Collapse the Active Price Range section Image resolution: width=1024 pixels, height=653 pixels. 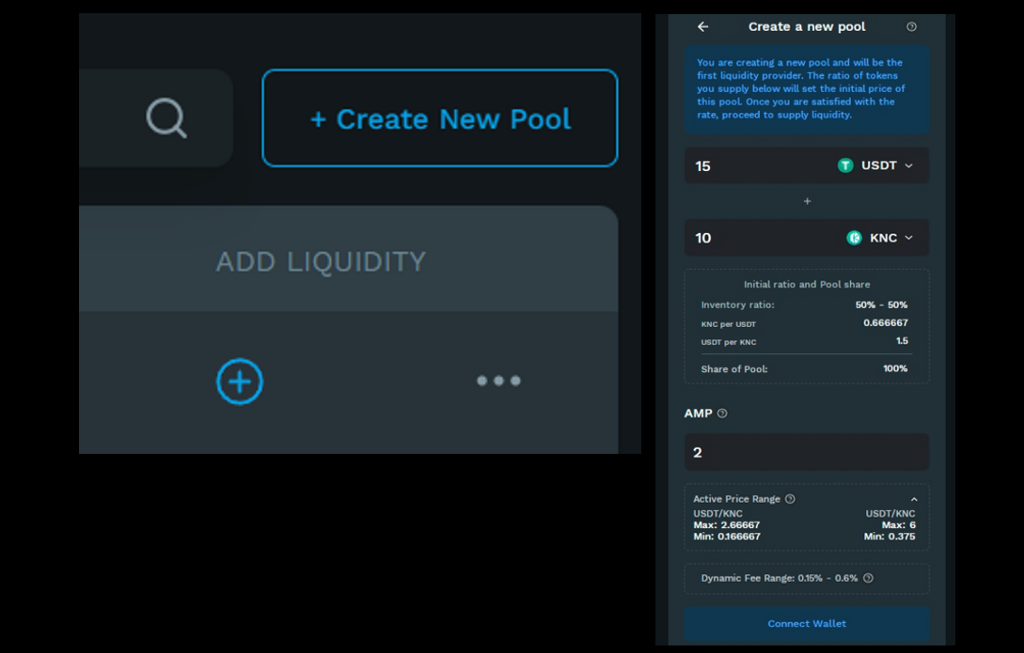pyautogui.click(x=914, y=499)
